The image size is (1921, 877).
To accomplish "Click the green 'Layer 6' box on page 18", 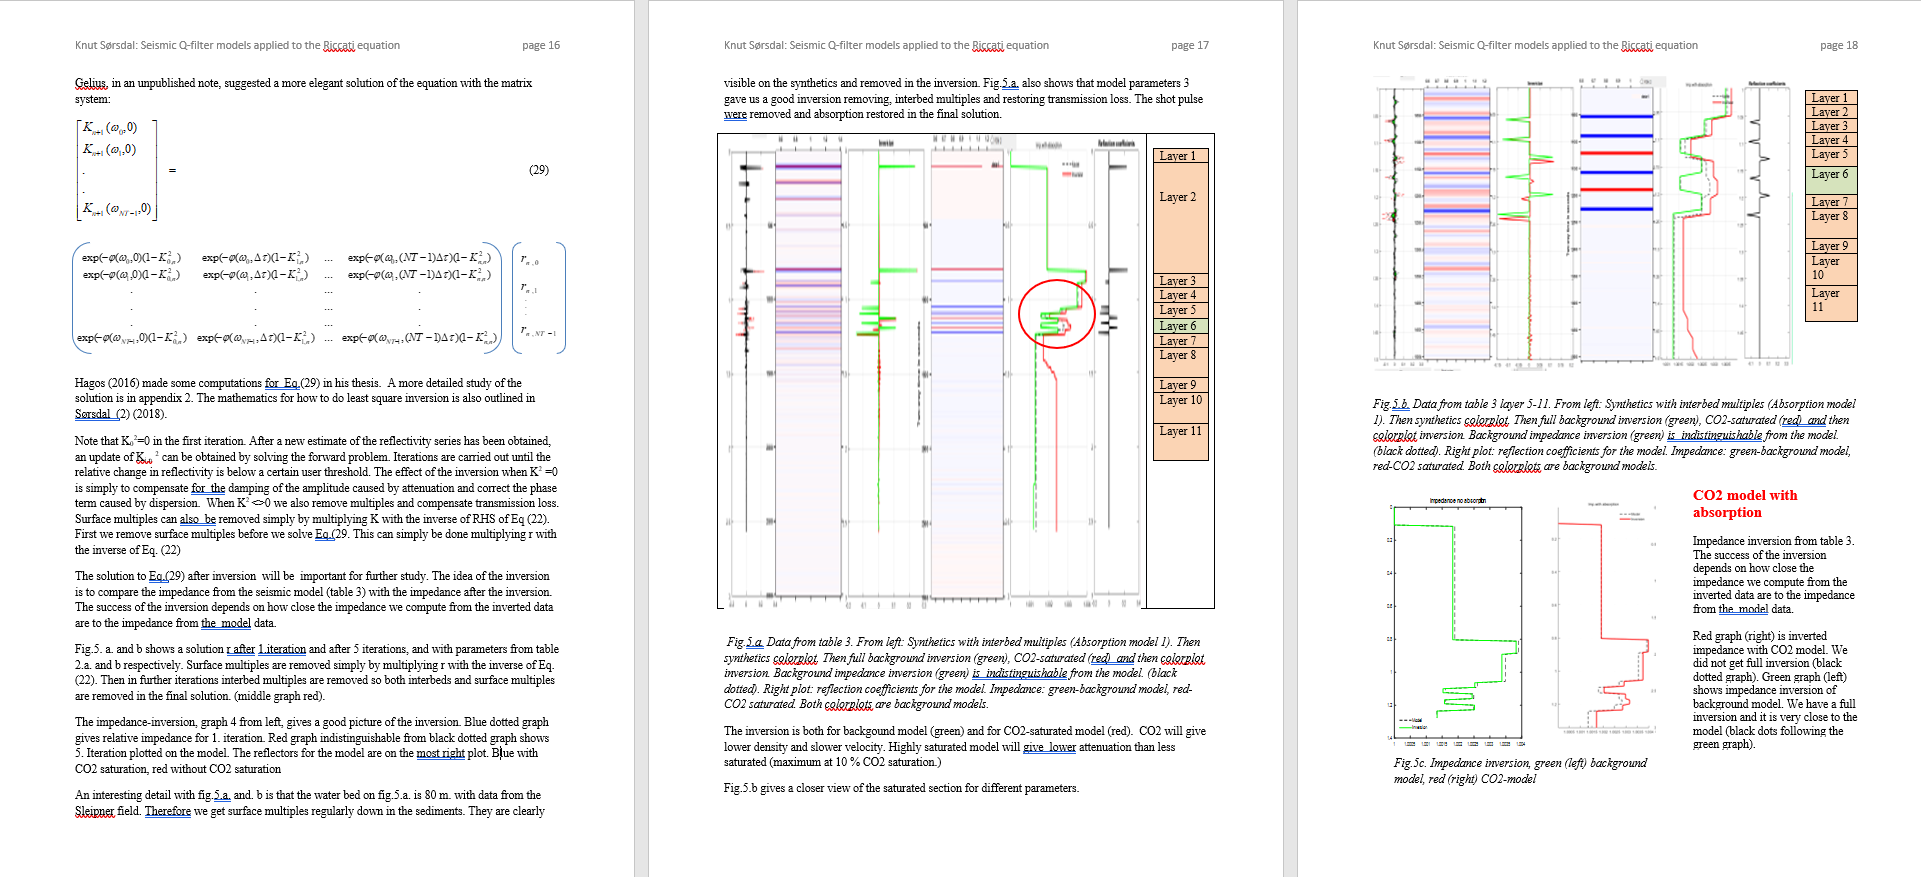I will (x=1831, y=180).
